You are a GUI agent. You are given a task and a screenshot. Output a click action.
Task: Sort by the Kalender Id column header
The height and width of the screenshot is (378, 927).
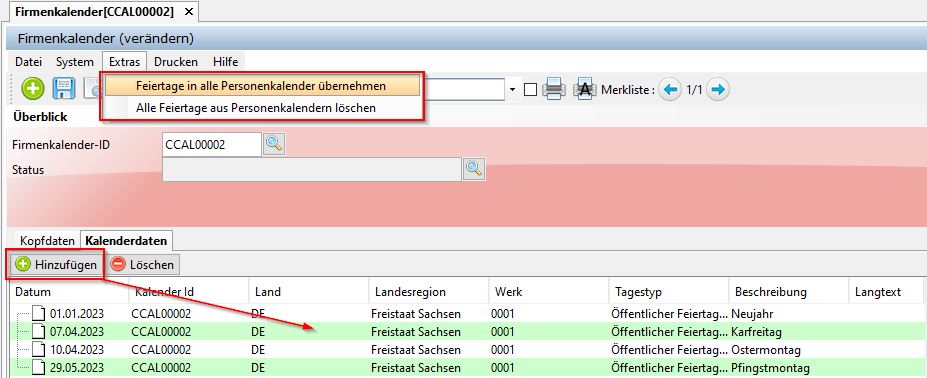point(188,292)
